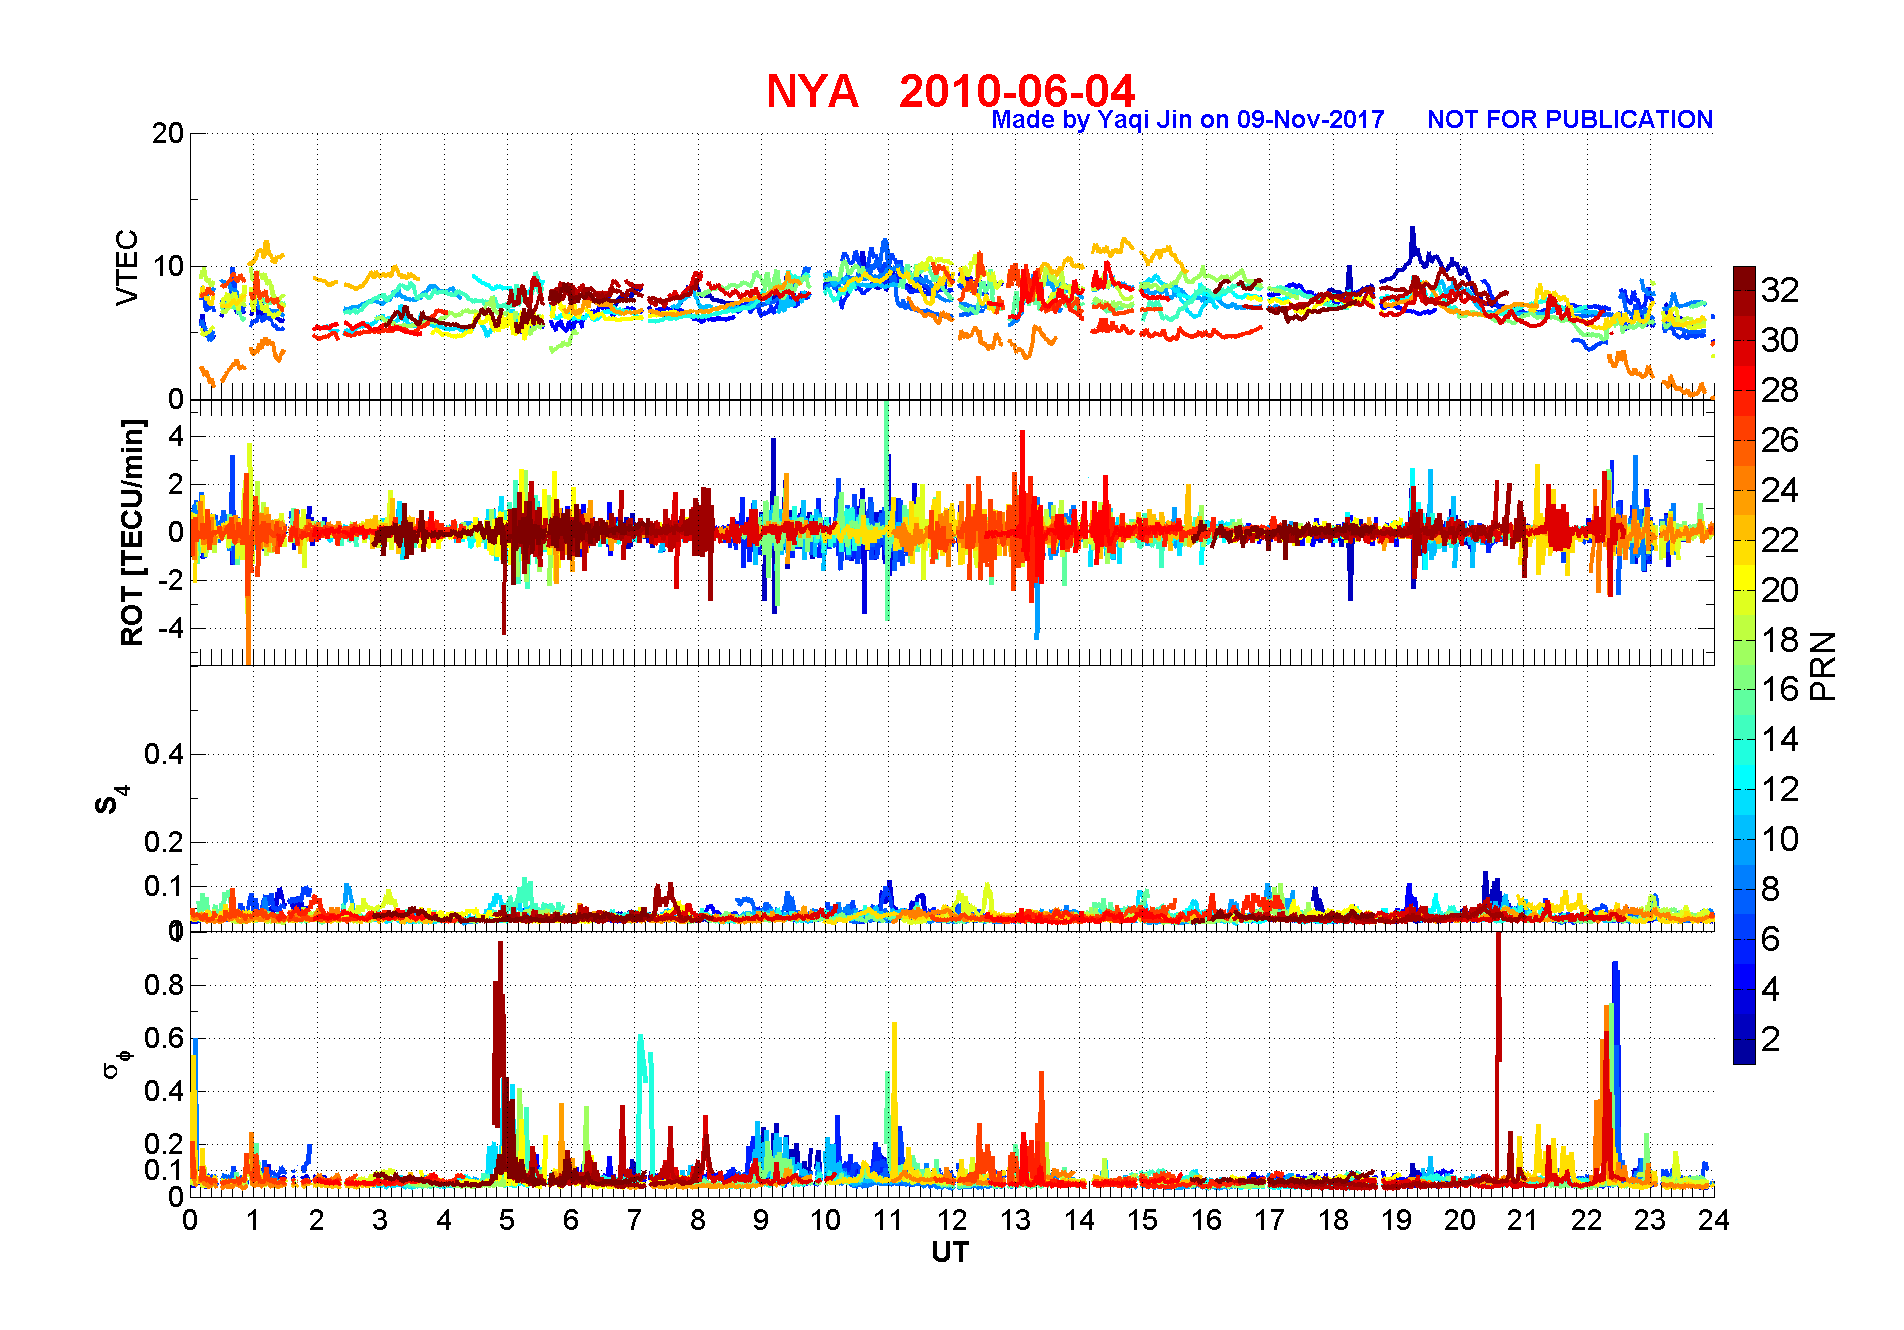Image resolution: width=1904 pixels, height=1330 pixels.
Task: Select the "0.4" tick on S4 axis
Action: point(164,754)
